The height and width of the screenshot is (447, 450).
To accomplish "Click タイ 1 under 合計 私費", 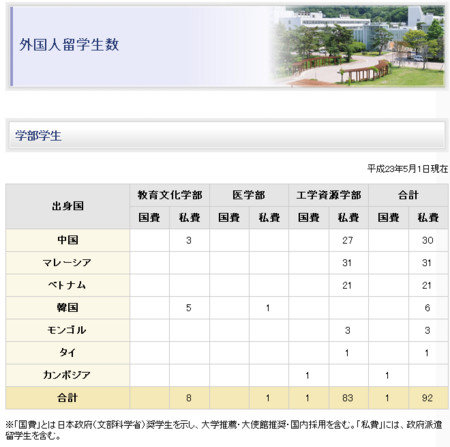I will pyautogui.click(x=427, y=353).
